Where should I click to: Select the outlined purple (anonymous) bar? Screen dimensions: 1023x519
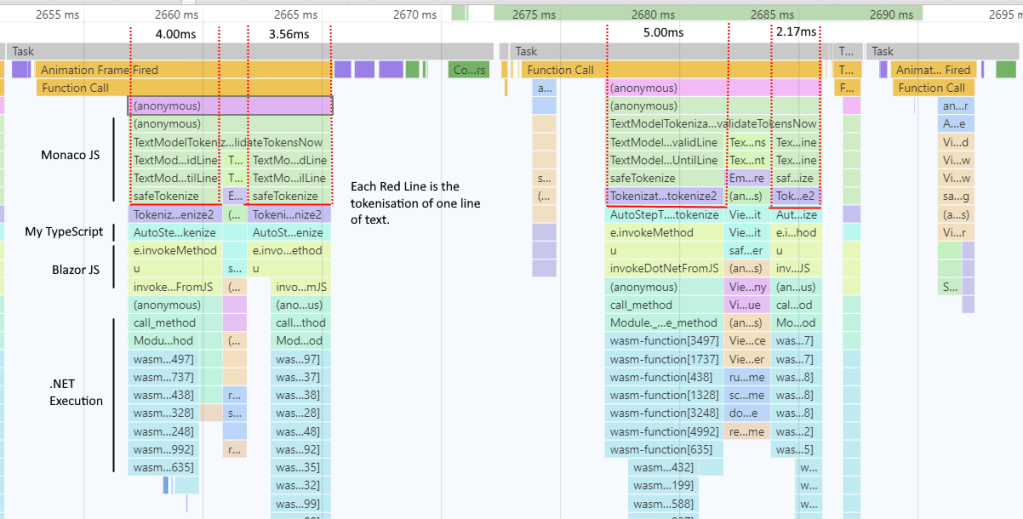(230, 106)
